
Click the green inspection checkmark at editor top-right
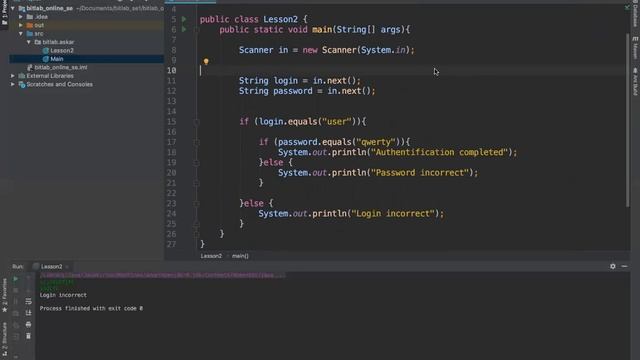point(627,7)
